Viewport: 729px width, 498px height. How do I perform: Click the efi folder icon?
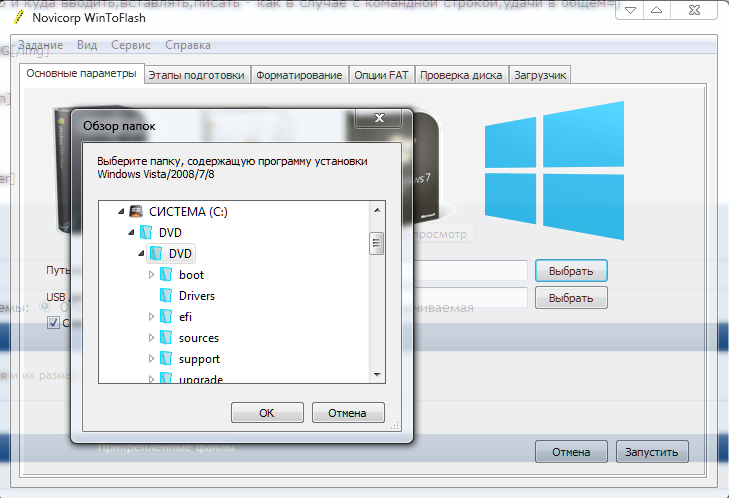[166, 316]
